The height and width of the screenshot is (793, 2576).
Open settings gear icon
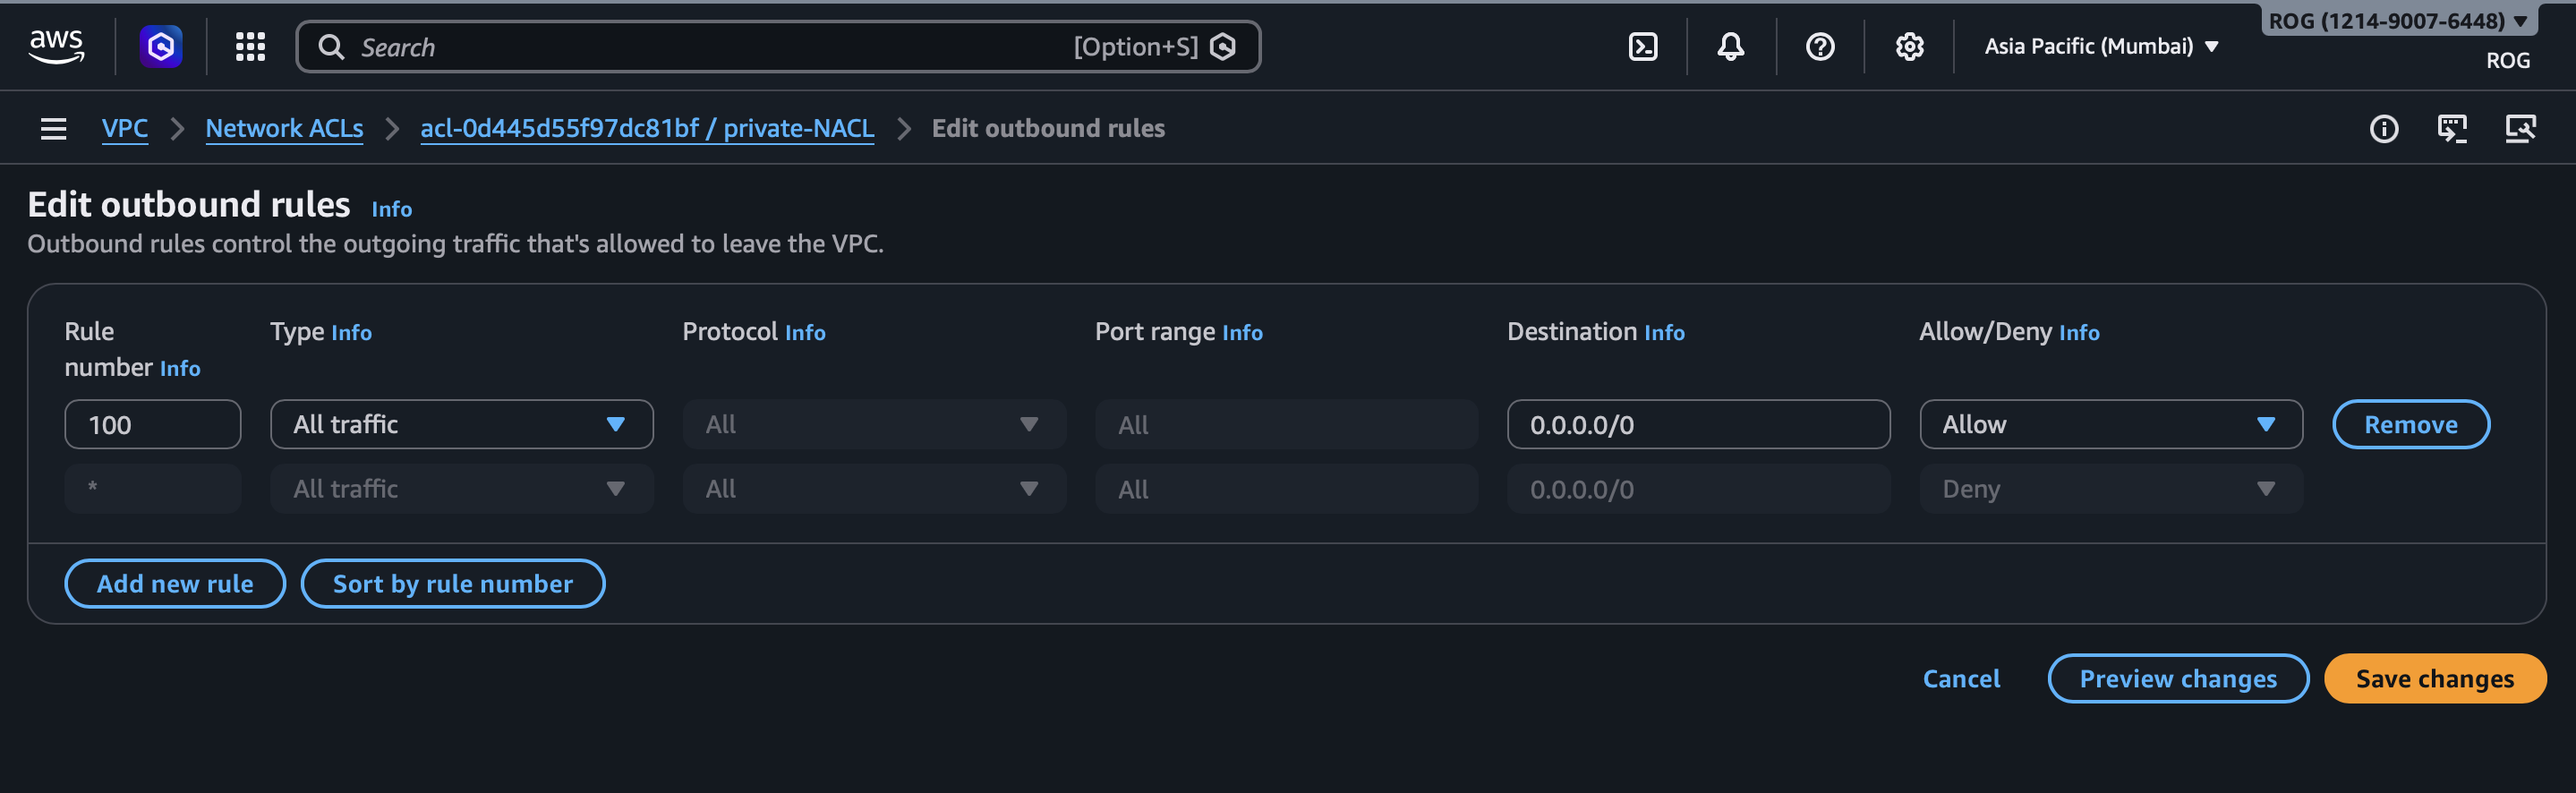(x=1908, y=46)
